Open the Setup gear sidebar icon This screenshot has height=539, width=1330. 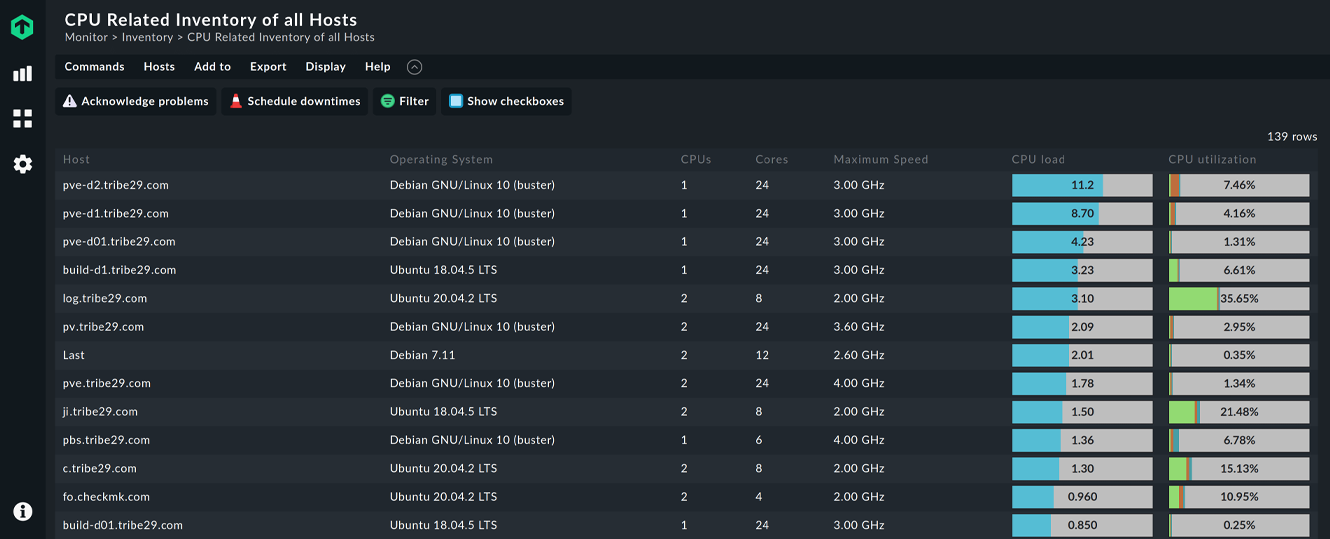pos(22,164)
